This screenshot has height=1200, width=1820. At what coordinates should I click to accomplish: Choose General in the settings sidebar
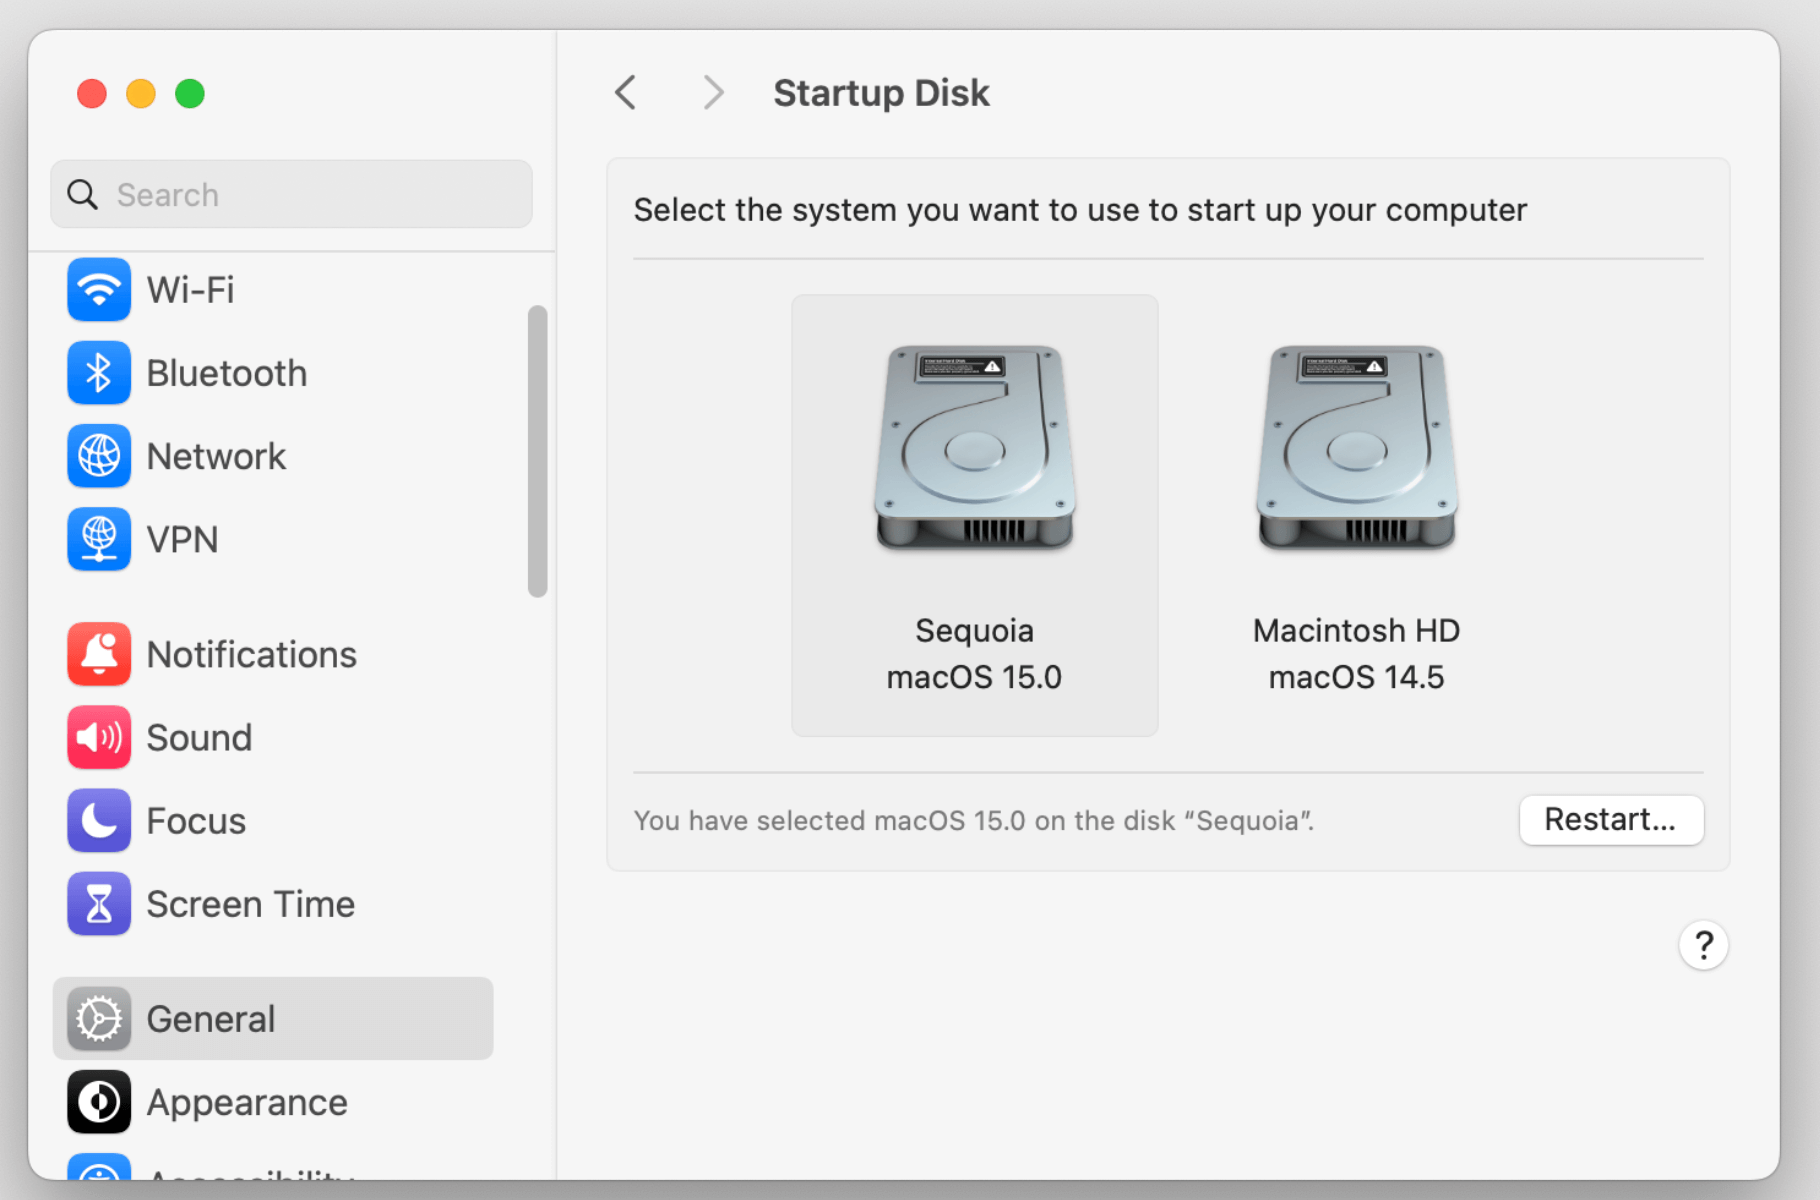click(210, 1018)
